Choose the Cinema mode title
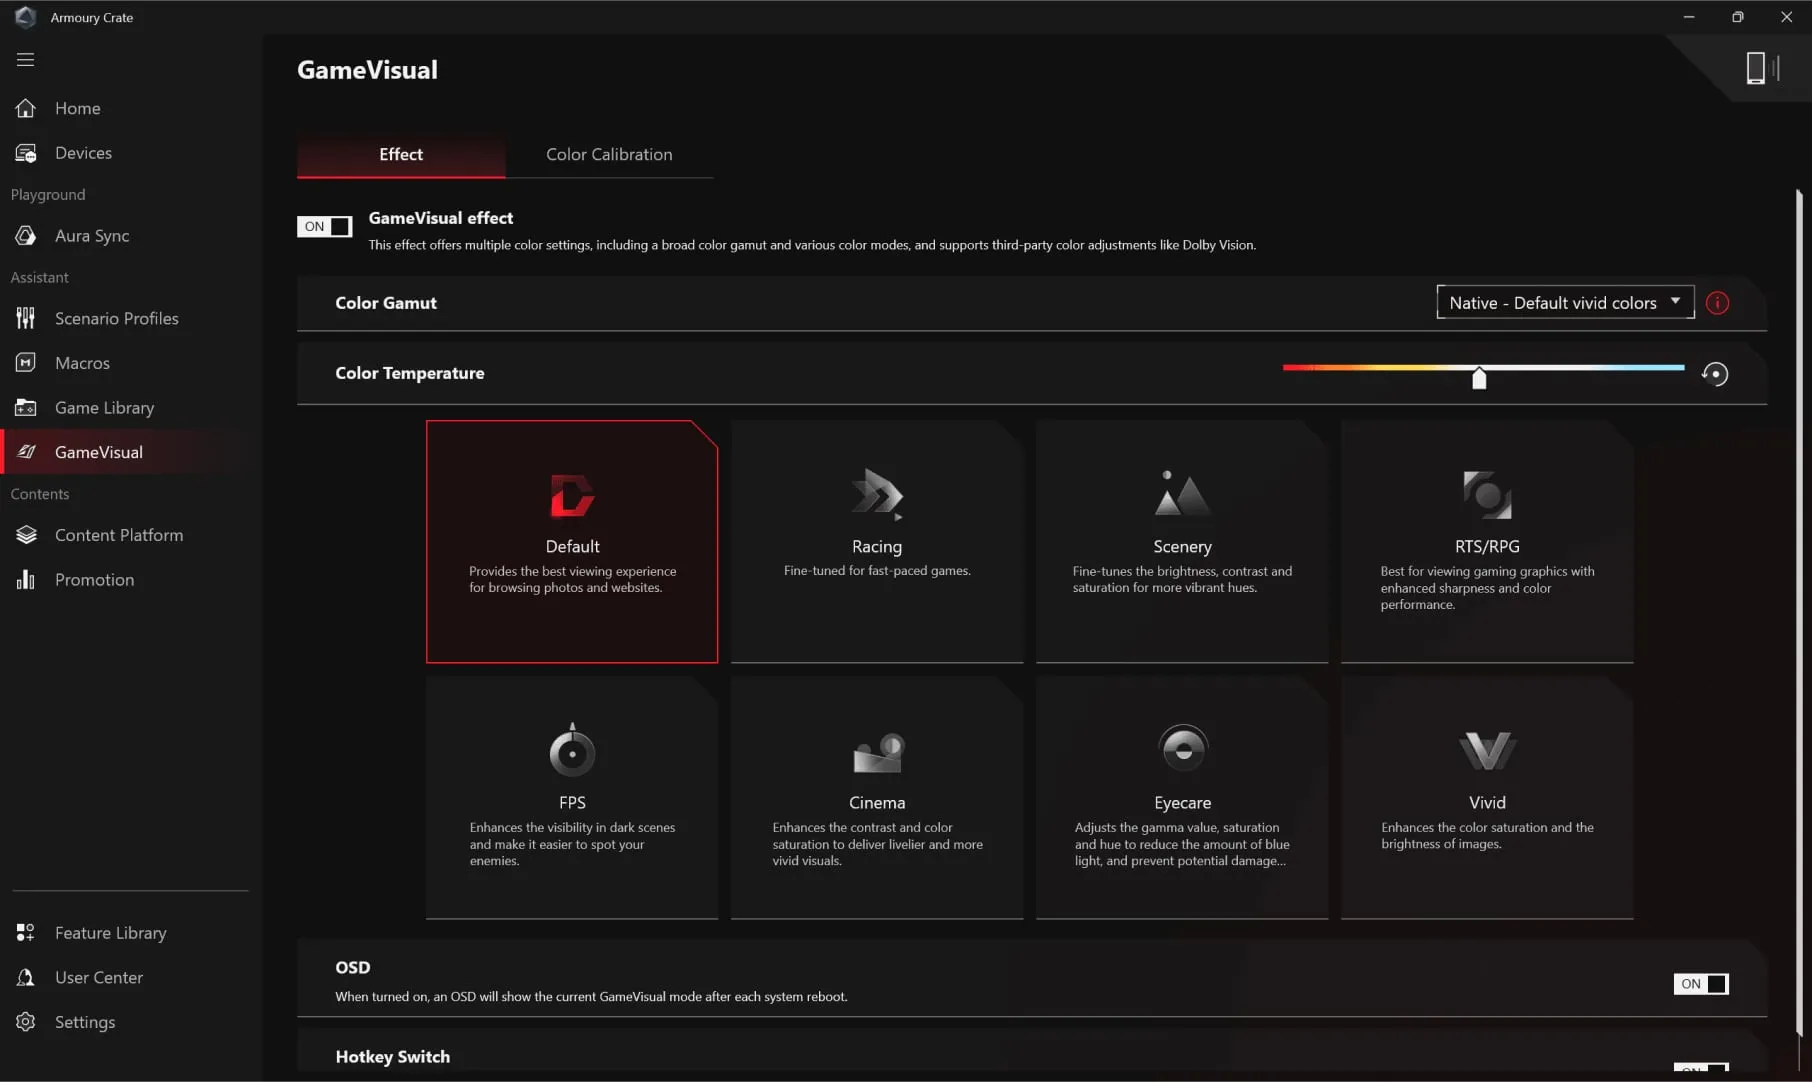The width and height of the screenshot is (1812, 1082). tap(877, 803)
